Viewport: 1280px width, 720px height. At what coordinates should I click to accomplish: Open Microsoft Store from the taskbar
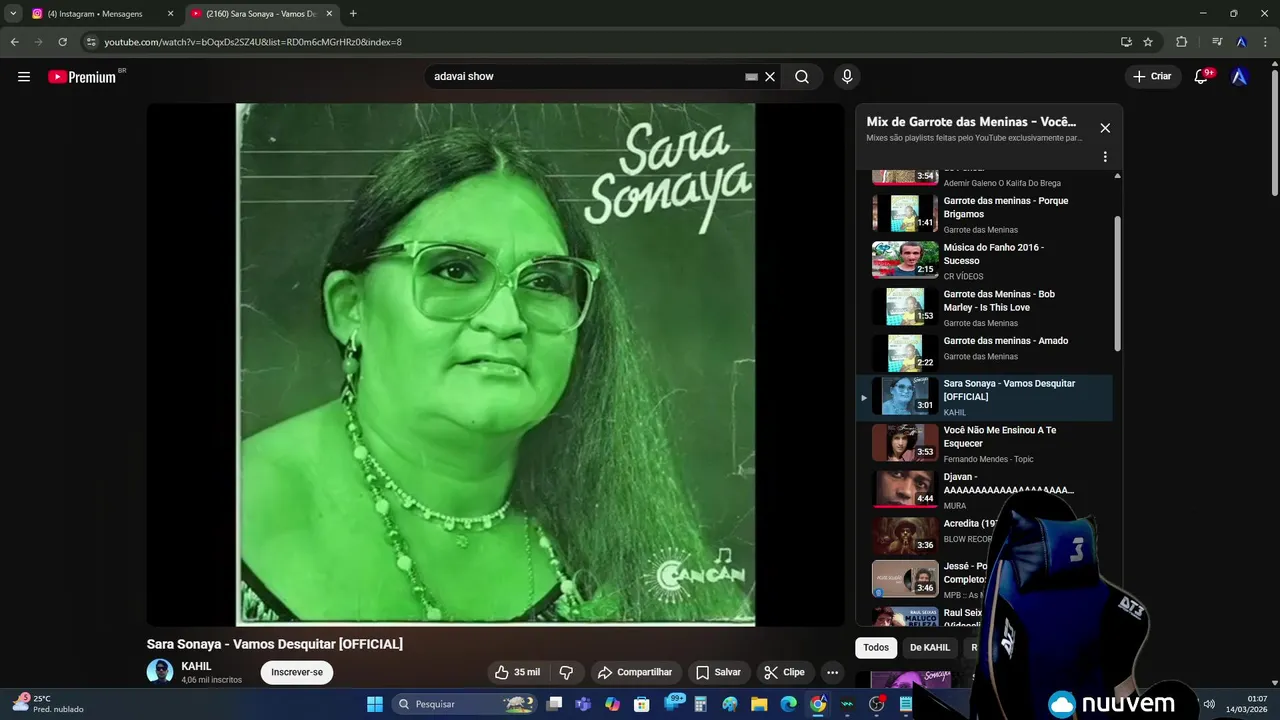[642, 704]
